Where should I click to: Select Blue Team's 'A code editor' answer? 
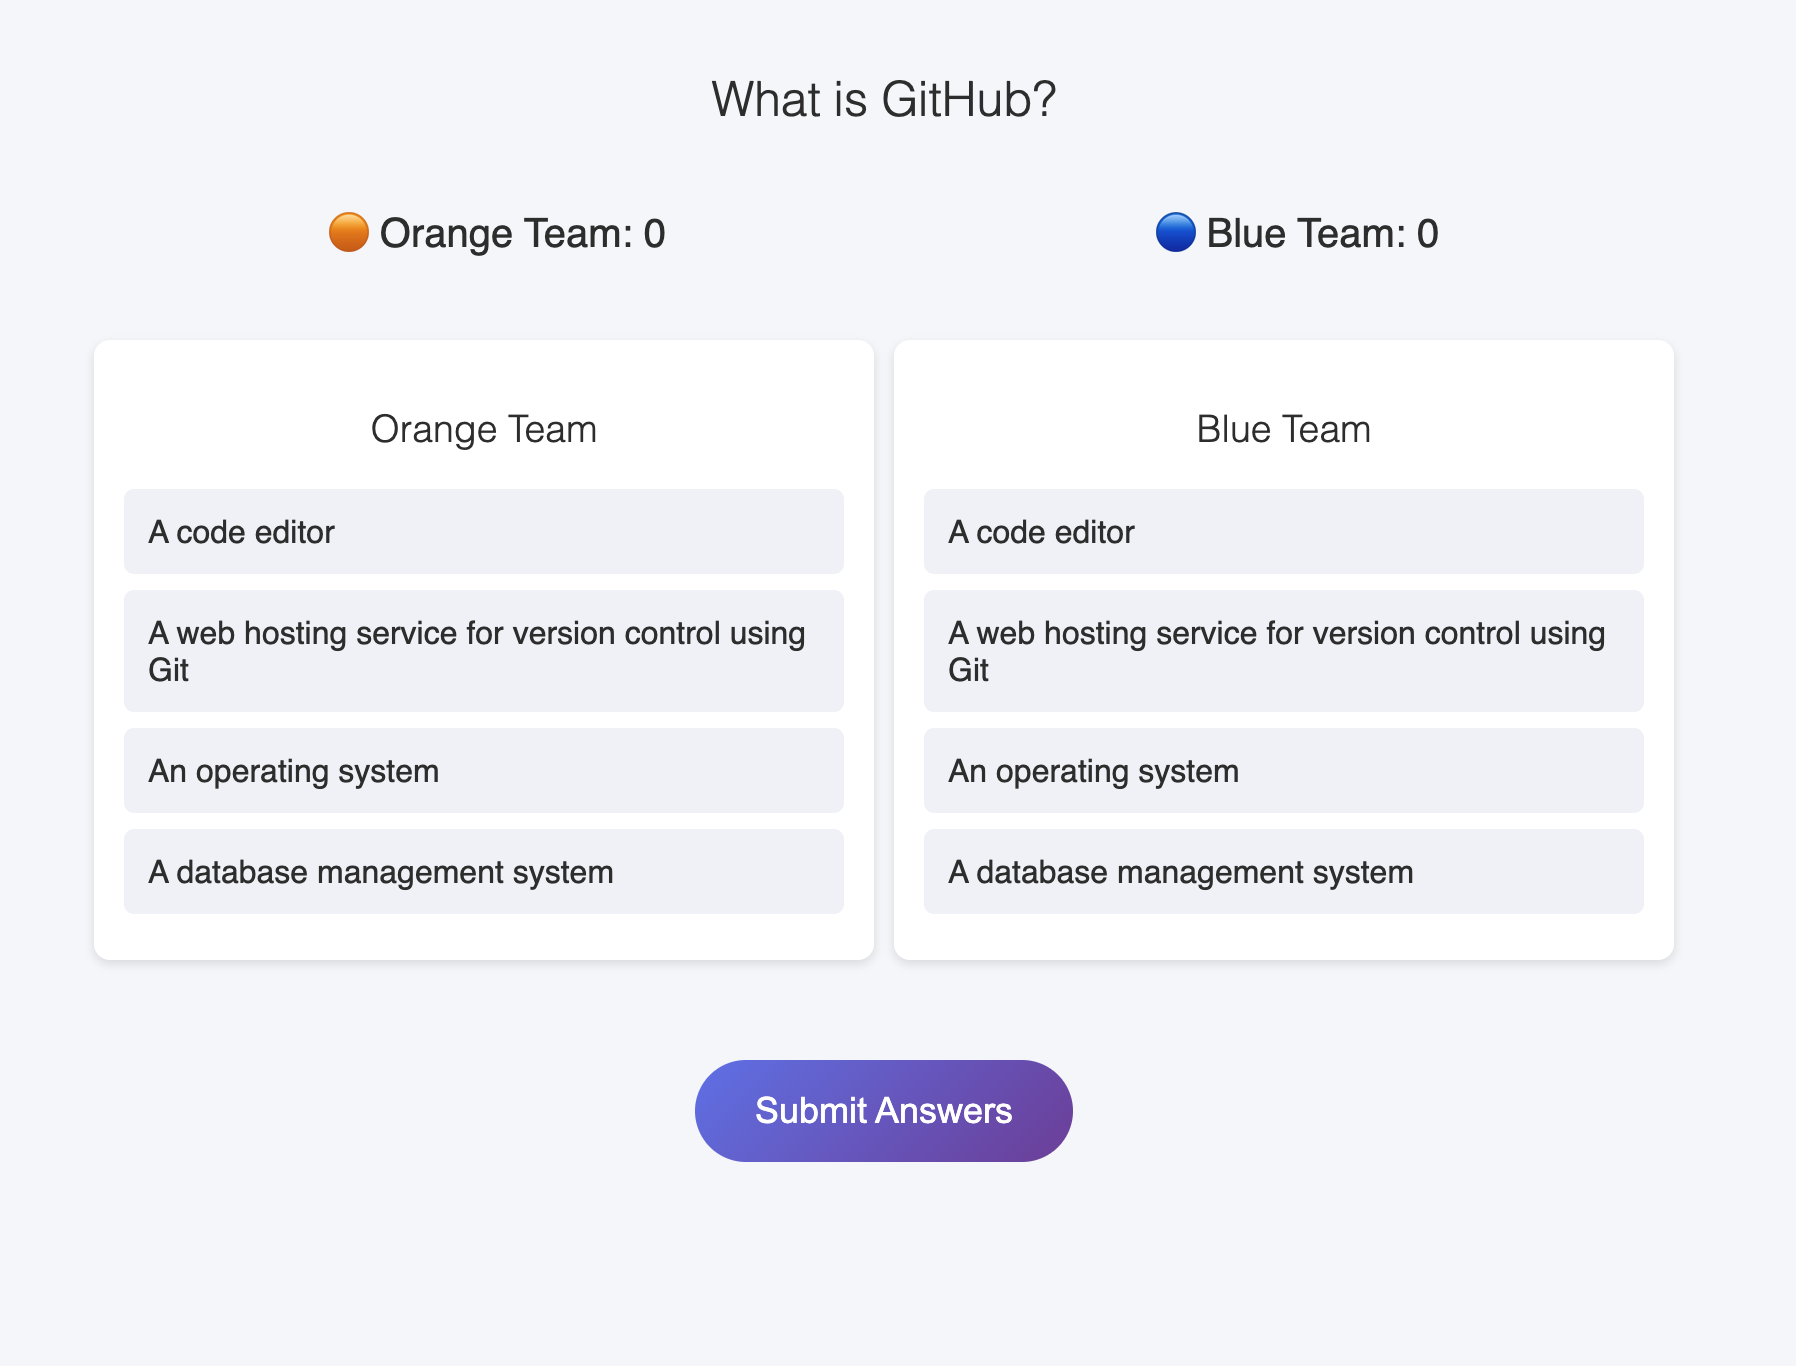pos(1284,531)
